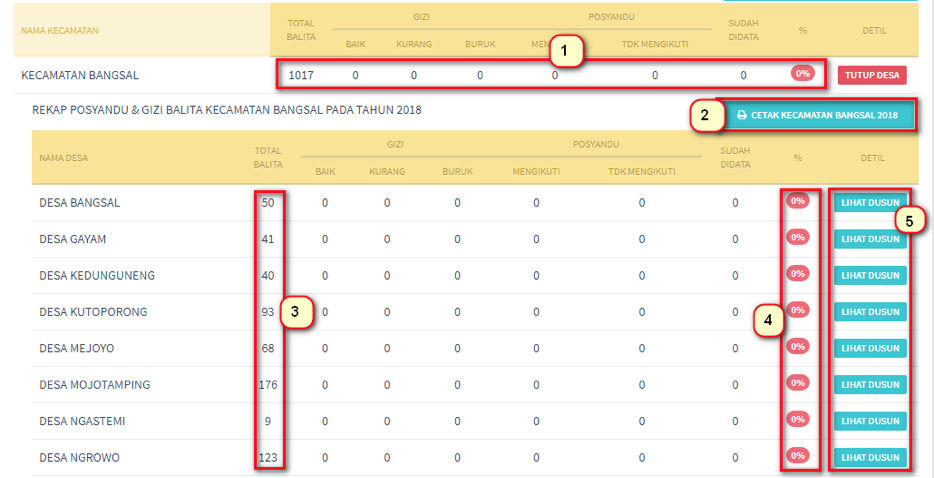The width and height of the screenshot is (934, 478).
Task: Expand Desa Kutoporong with Lihat Dusun
Action: (869, 312)
